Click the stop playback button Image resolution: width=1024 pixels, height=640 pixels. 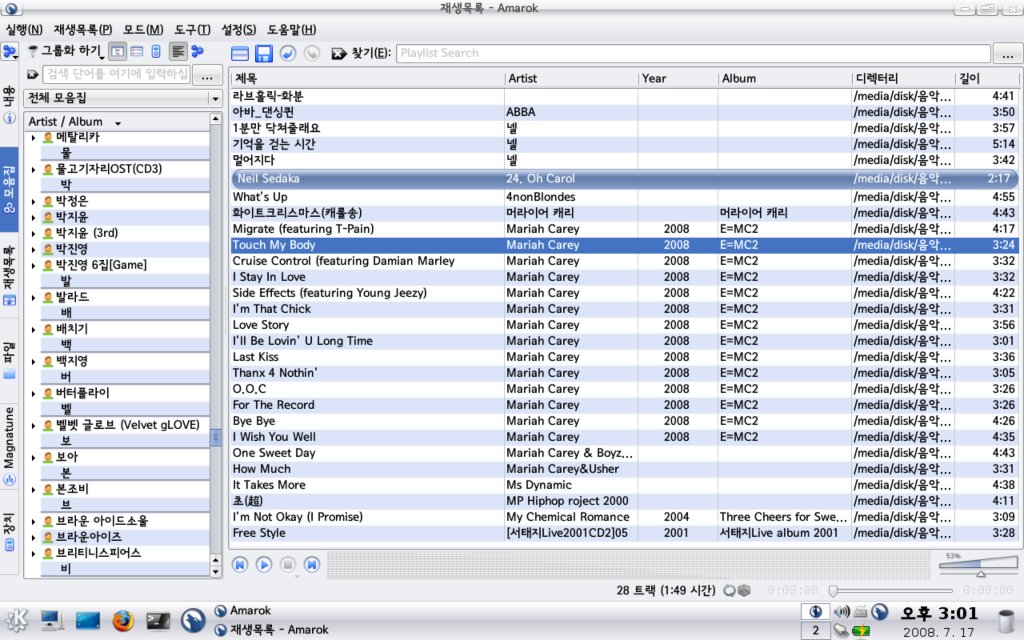pos(288,564)
